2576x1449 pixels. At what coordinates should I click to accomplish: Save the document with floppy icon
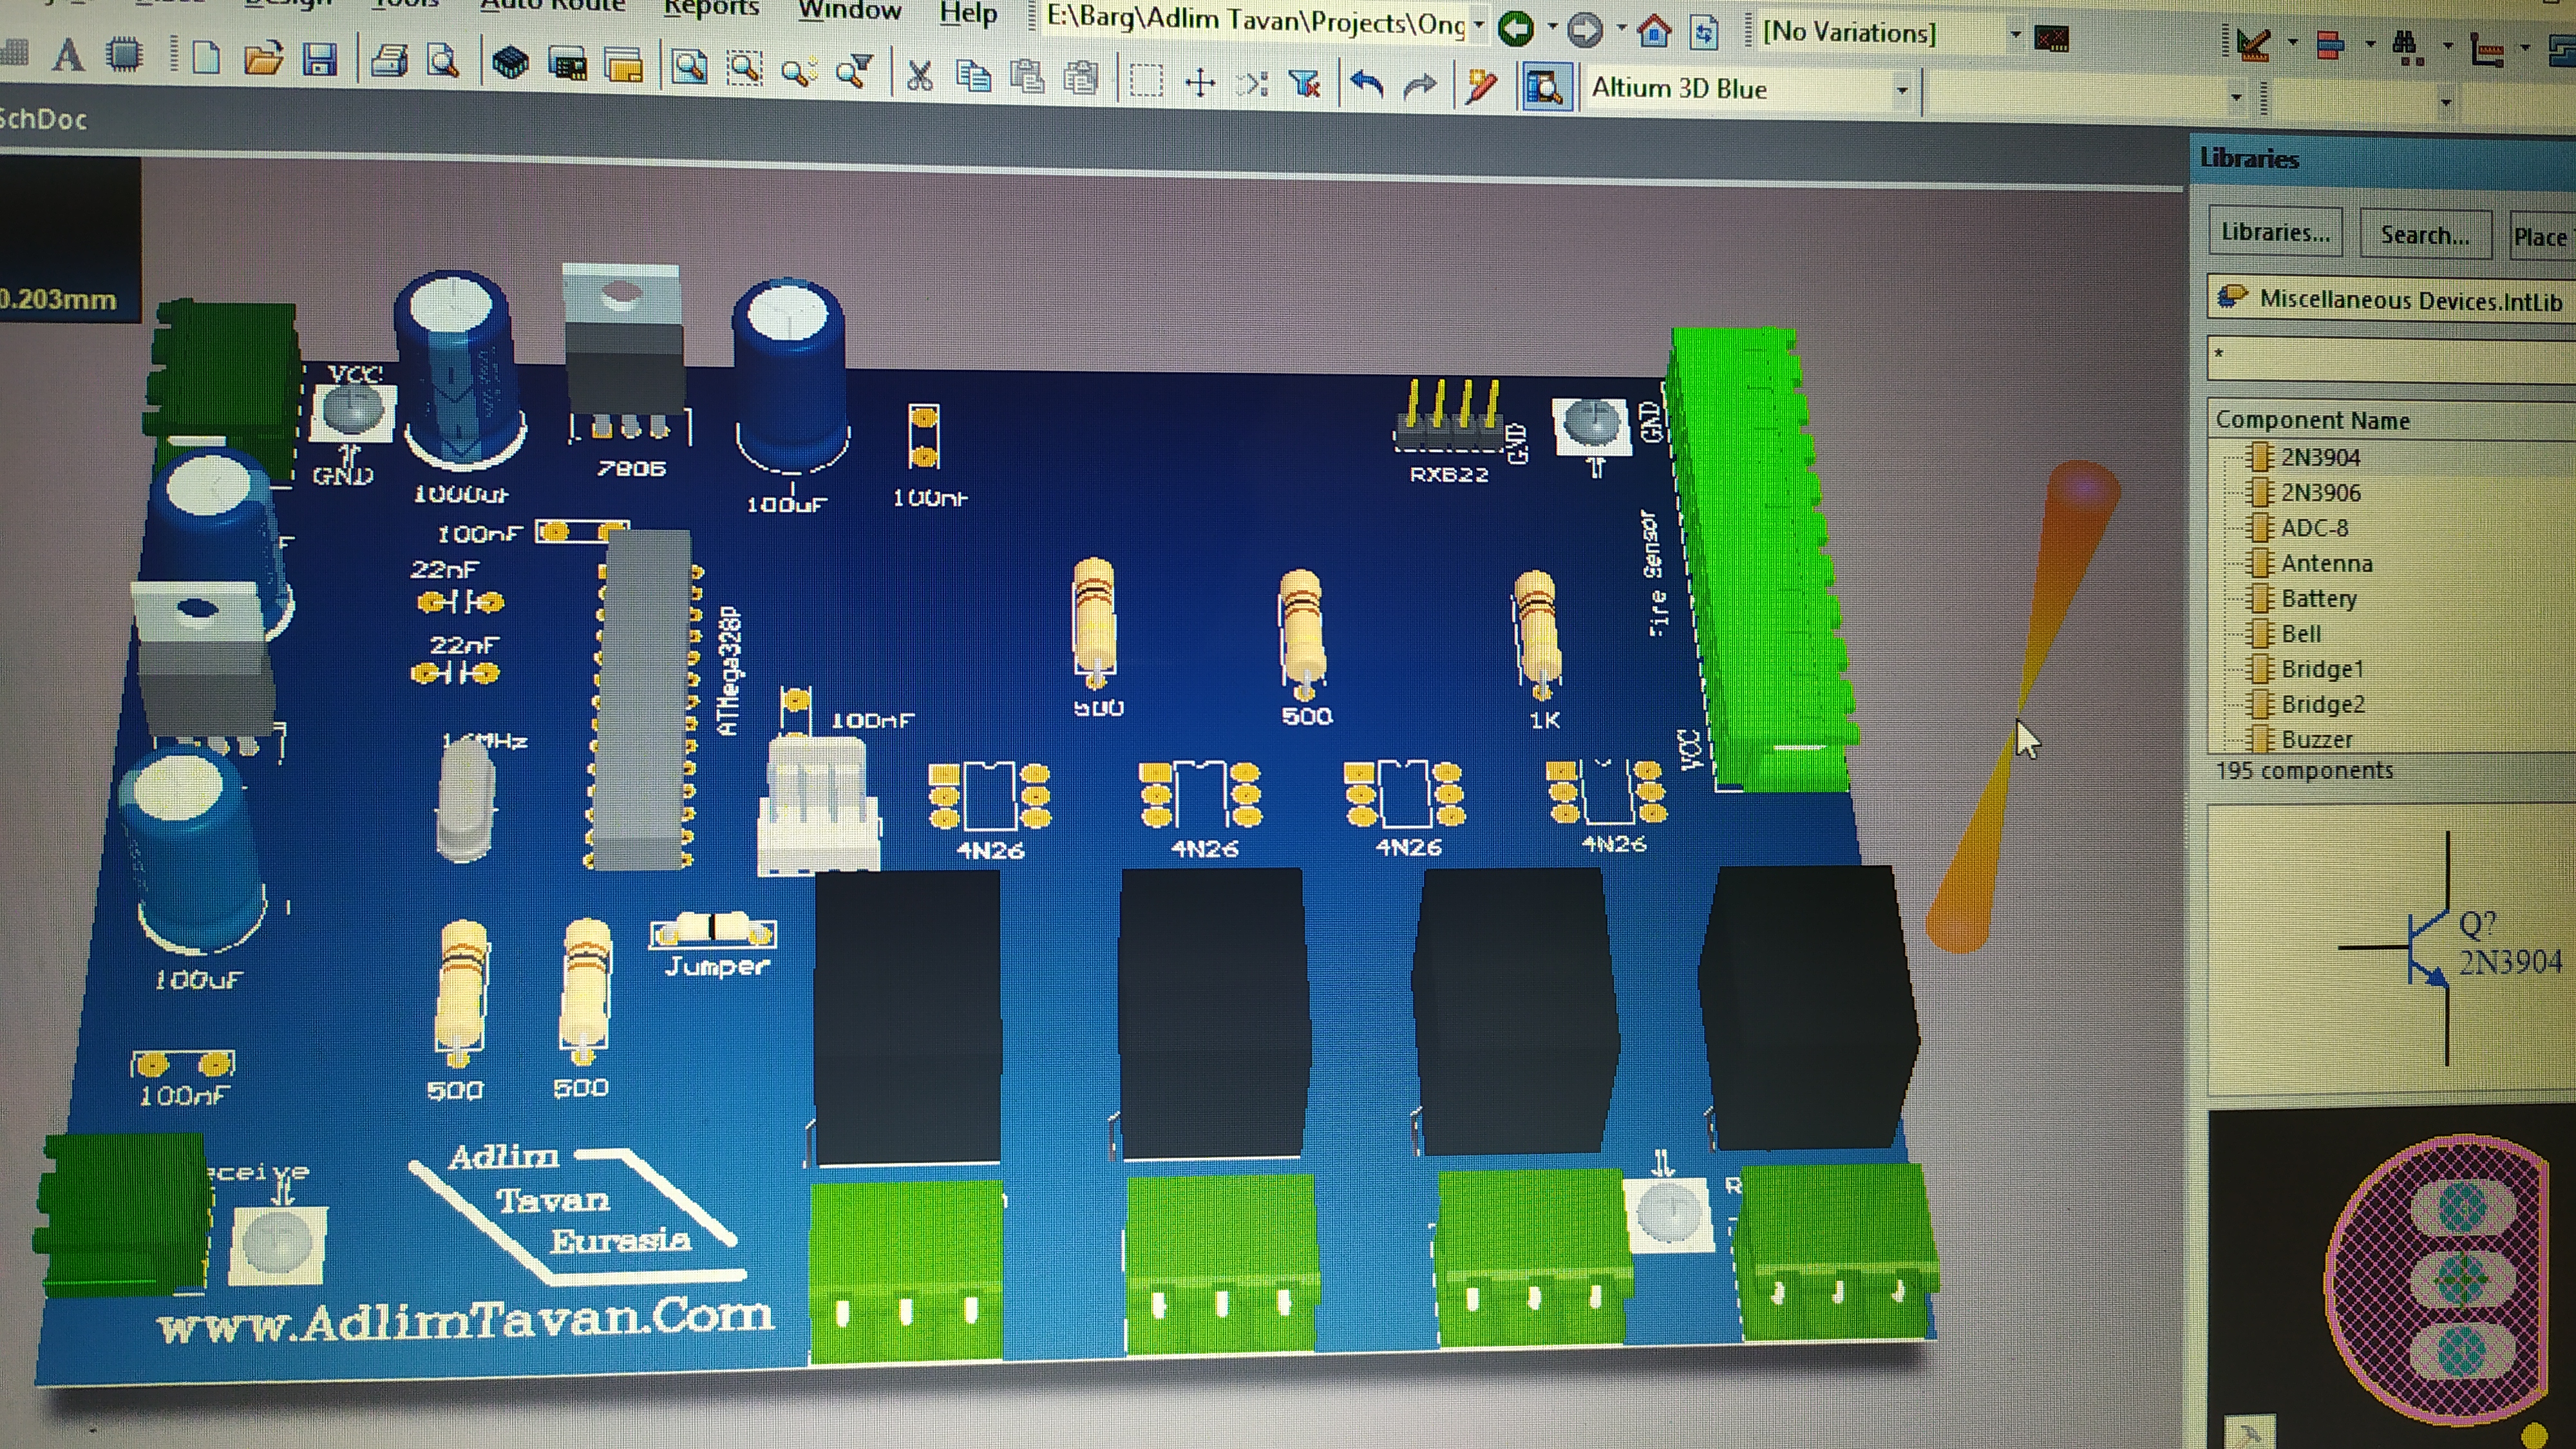(320, 60)
